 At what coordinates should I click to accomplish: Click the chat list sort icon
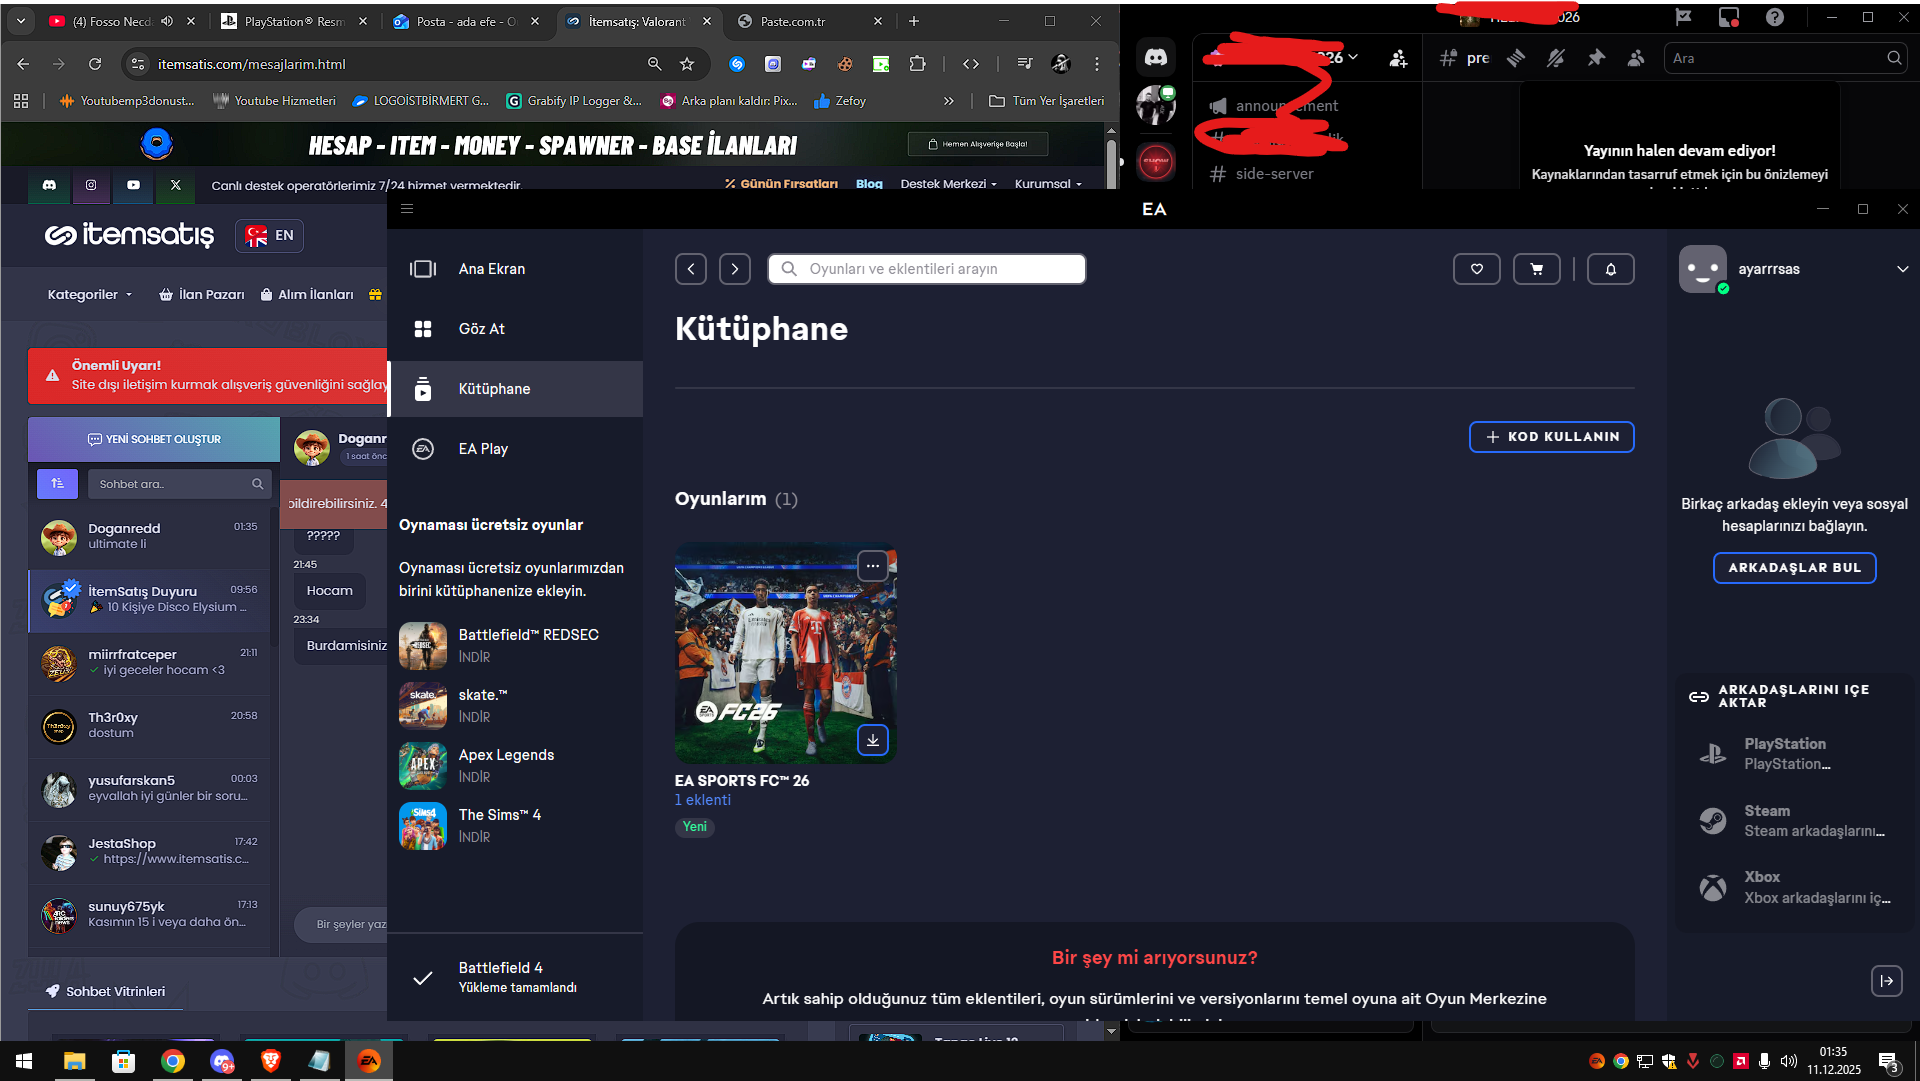point(57,484)
